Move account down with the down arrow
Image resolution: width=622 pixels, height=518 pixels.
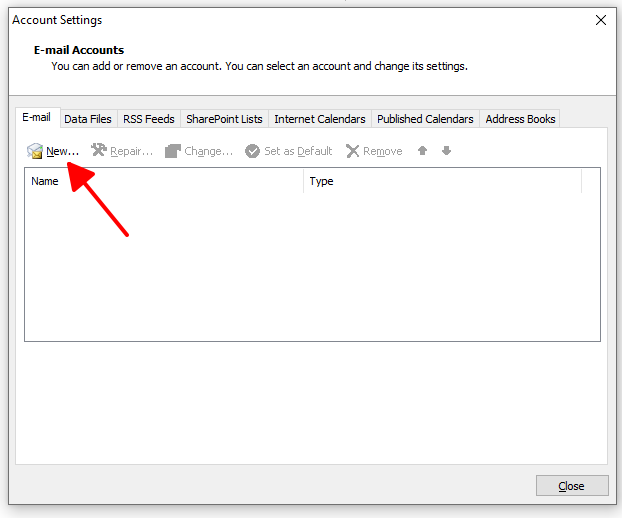[x=446, y=151]
